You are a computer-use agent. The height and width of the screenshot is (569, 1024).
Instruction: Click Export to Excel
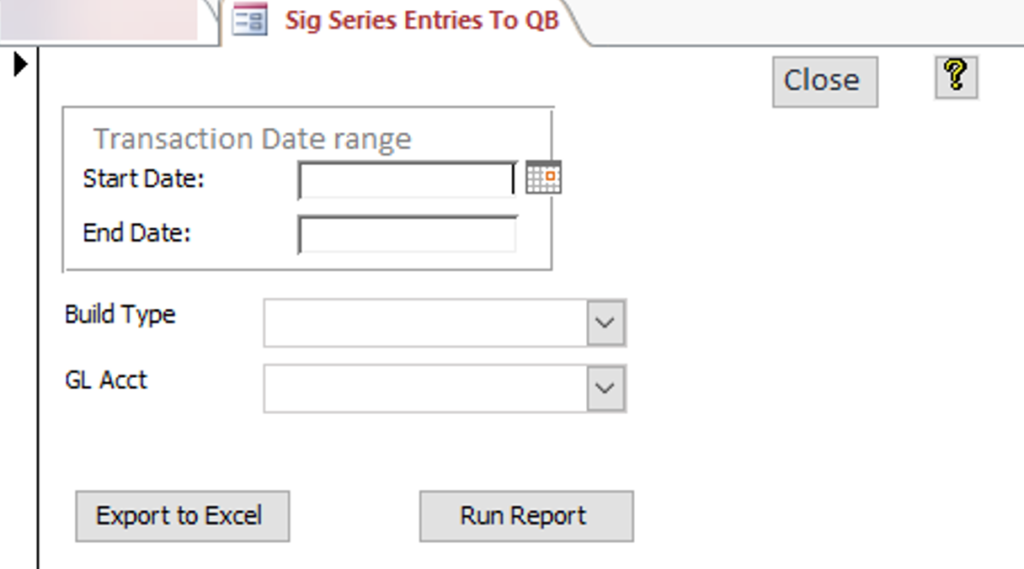pyautogui.click(x=182, y=516)
